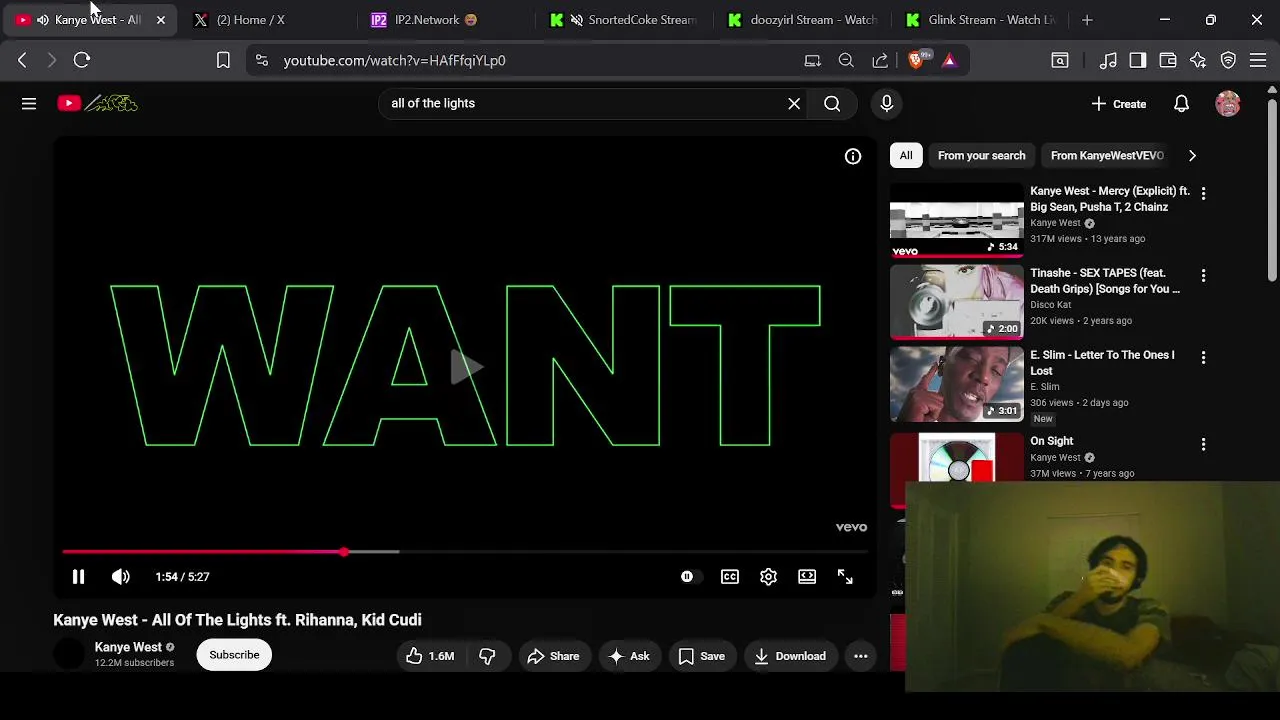1280x720 pixels.
Task: Open Tinashe SEX TAPES video thumbnail
Action: (957, 302)
